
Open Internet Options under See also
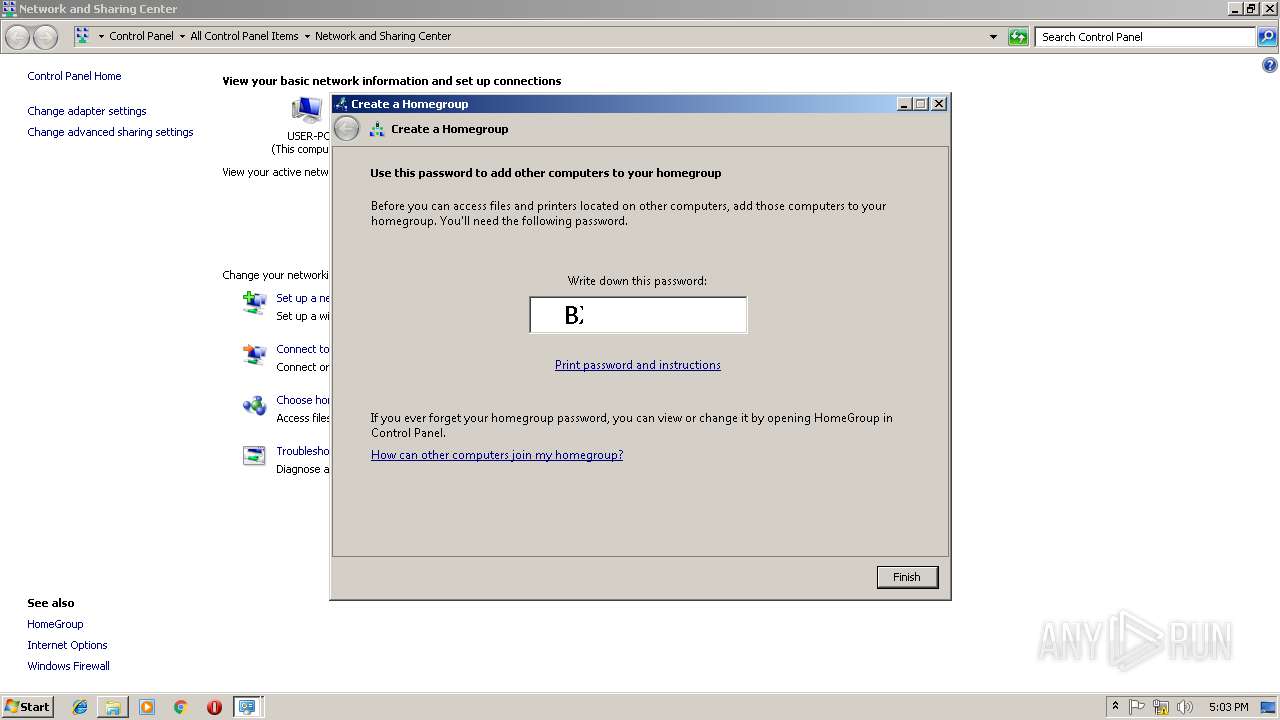tap(67, 645)
